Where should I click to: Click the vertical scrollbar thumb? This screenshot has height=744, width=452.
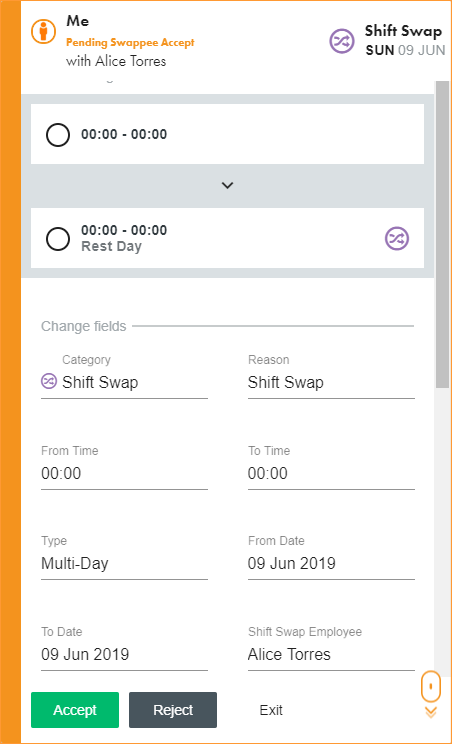[x=443, y=234]
